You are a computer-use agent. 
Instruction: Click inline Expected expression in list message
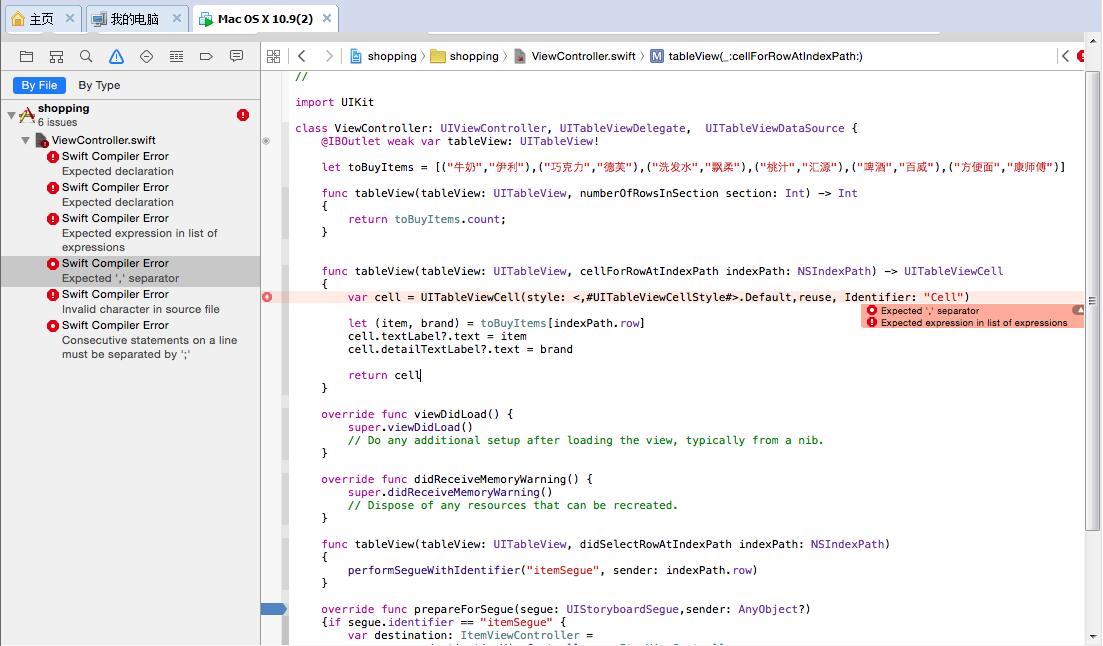974,323
